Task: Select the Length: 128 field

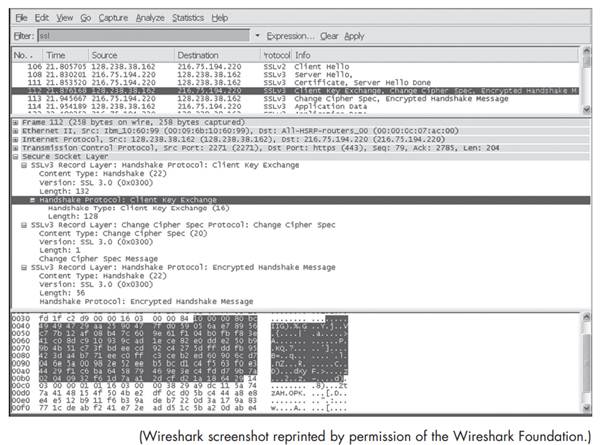Action: [73, 217]
